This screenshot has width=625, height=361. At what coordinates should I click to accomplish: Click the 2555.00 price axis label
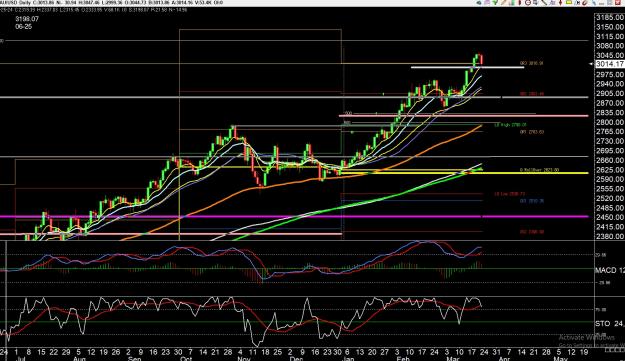click(610, 188)
